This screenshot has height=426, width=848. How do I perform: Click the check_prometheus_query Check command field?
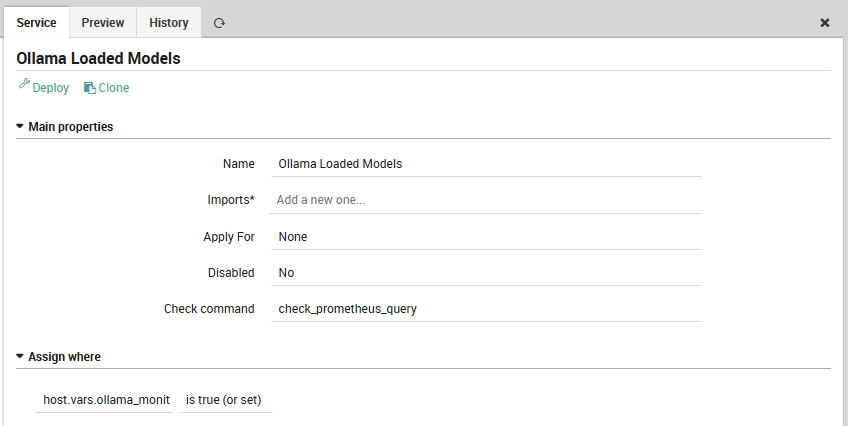pyautogui.click(x=486, y=309)
